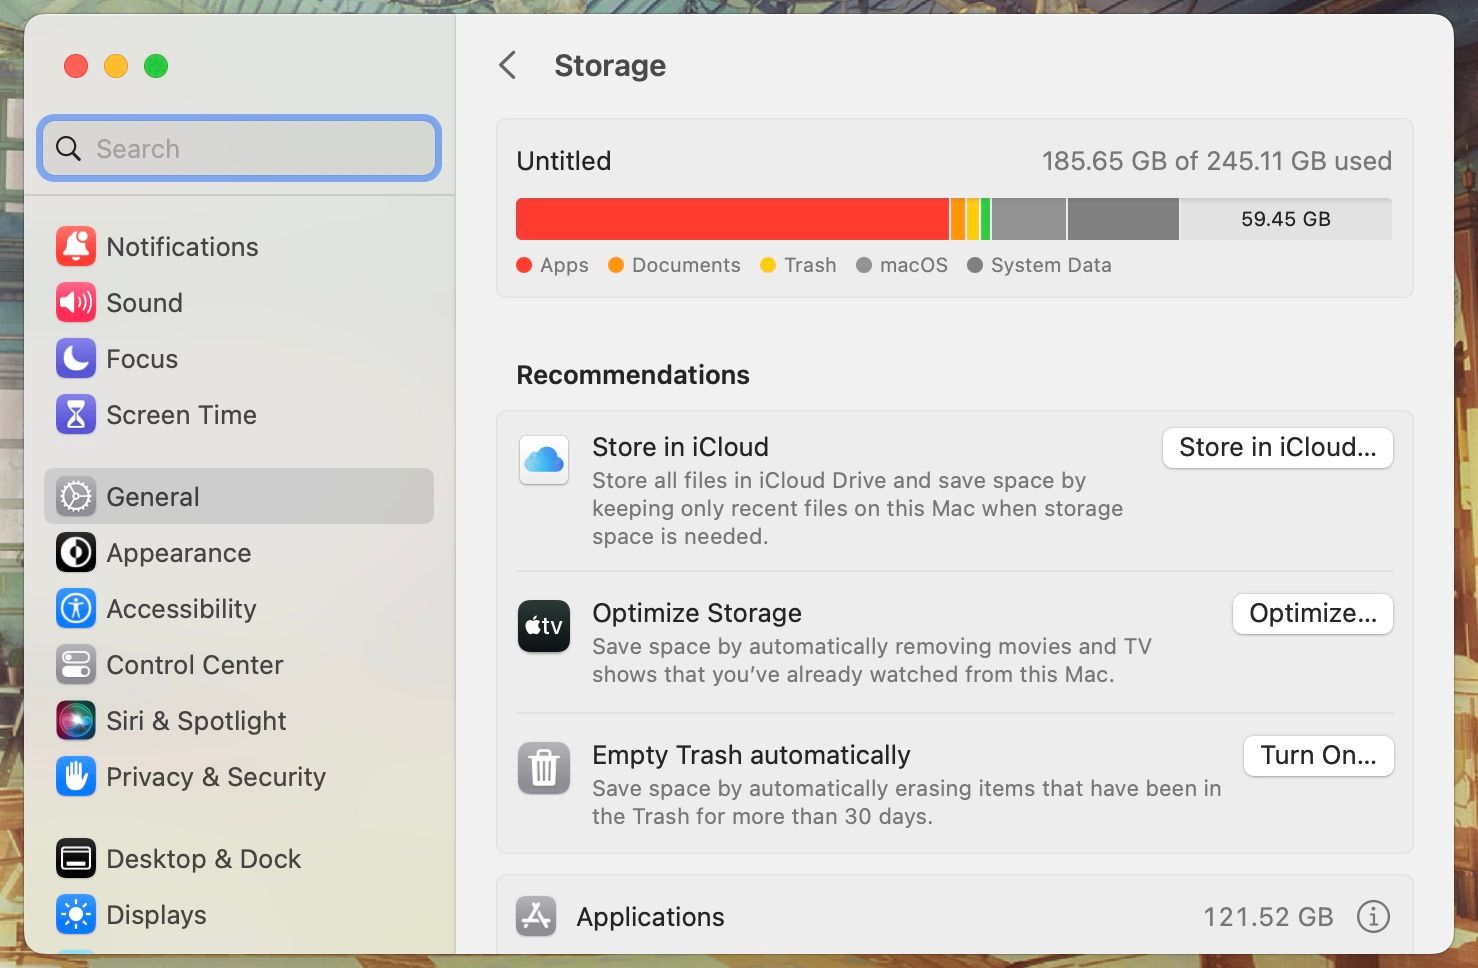Click the Storage page title
Screen dimensions: 1478x968
pos(611,64)
